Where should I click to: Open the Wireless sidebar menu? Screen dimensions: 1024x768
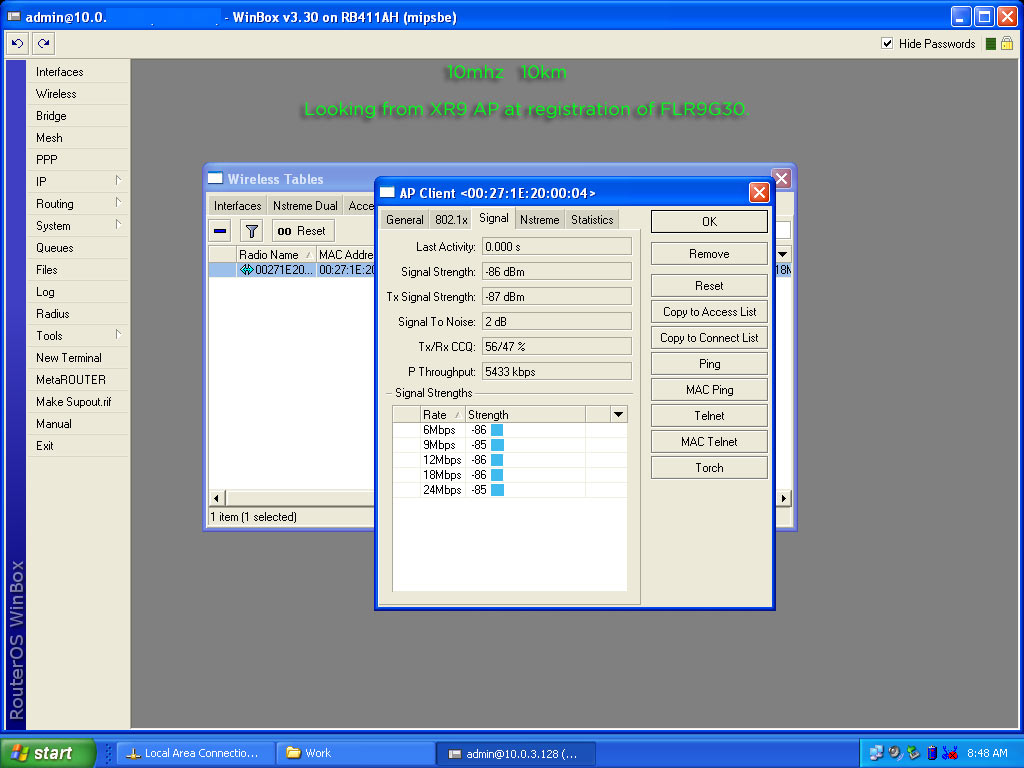77,94
